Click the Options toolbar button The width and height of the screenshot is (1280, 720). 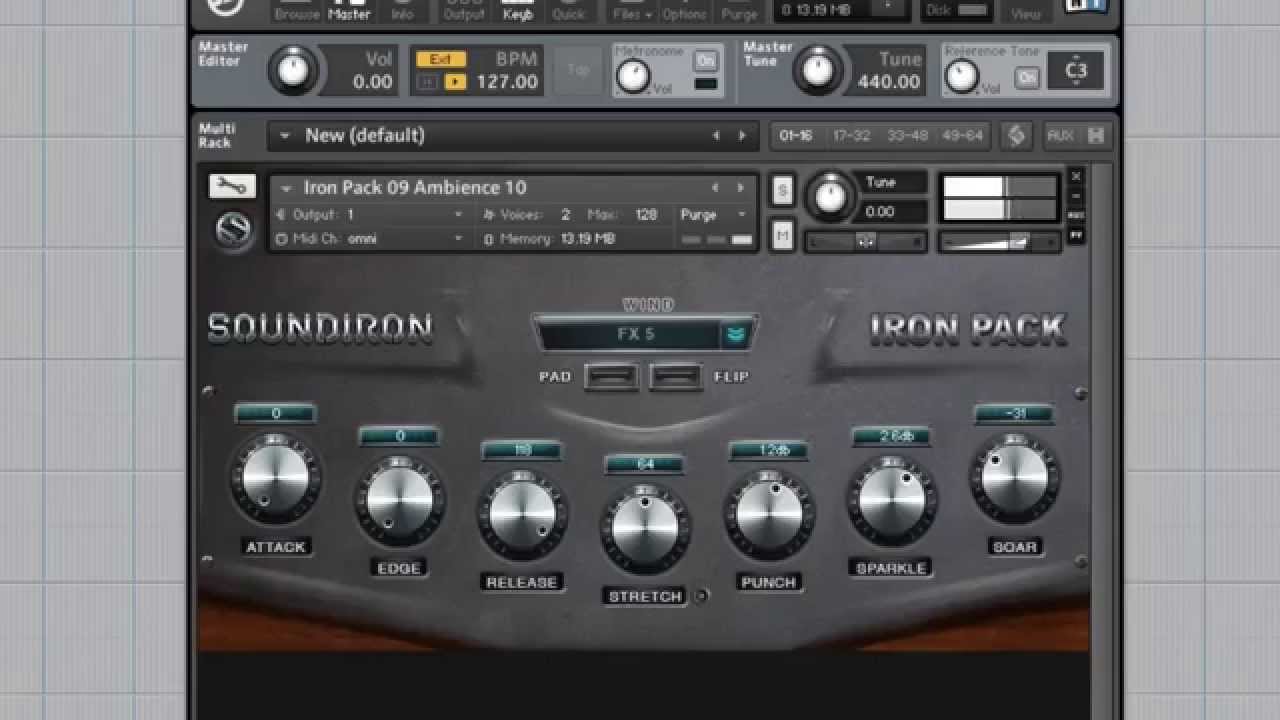pos(684,13)
